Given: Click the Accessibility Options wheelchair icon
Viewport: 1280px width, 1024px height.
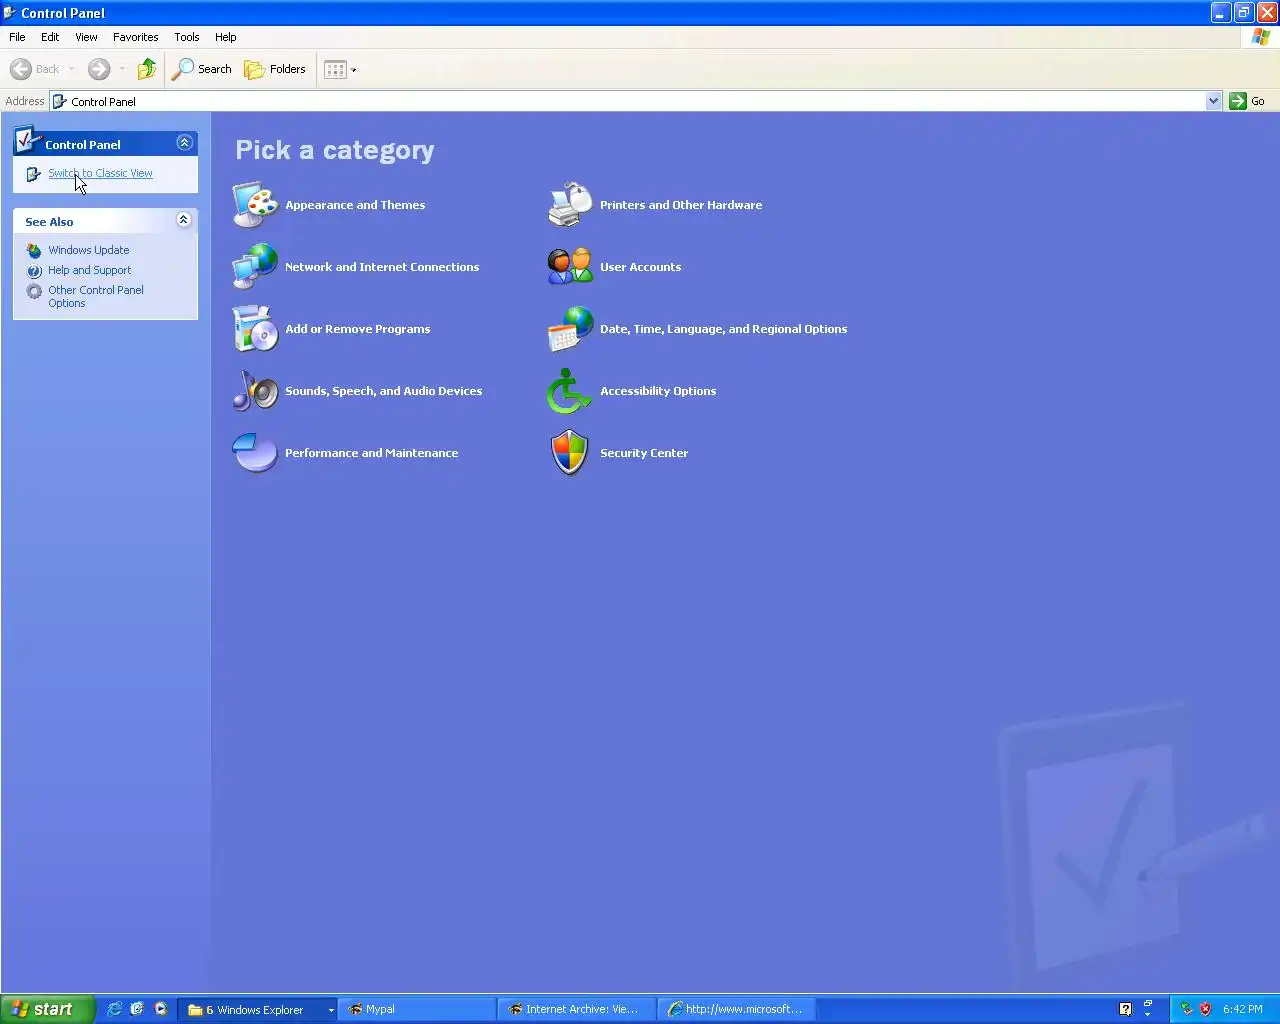Looking at the screenshot, I should tap(570, 390).
